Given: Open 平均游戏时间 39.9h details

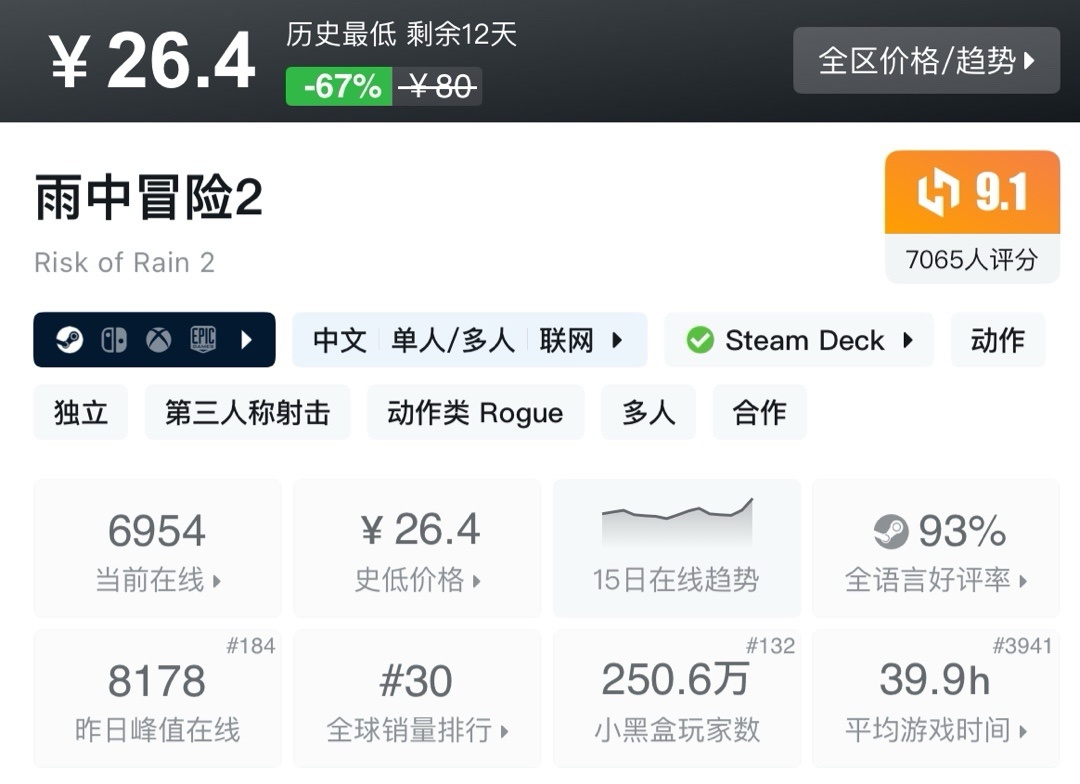Looking at the screenshot, I should pos(935,699).
